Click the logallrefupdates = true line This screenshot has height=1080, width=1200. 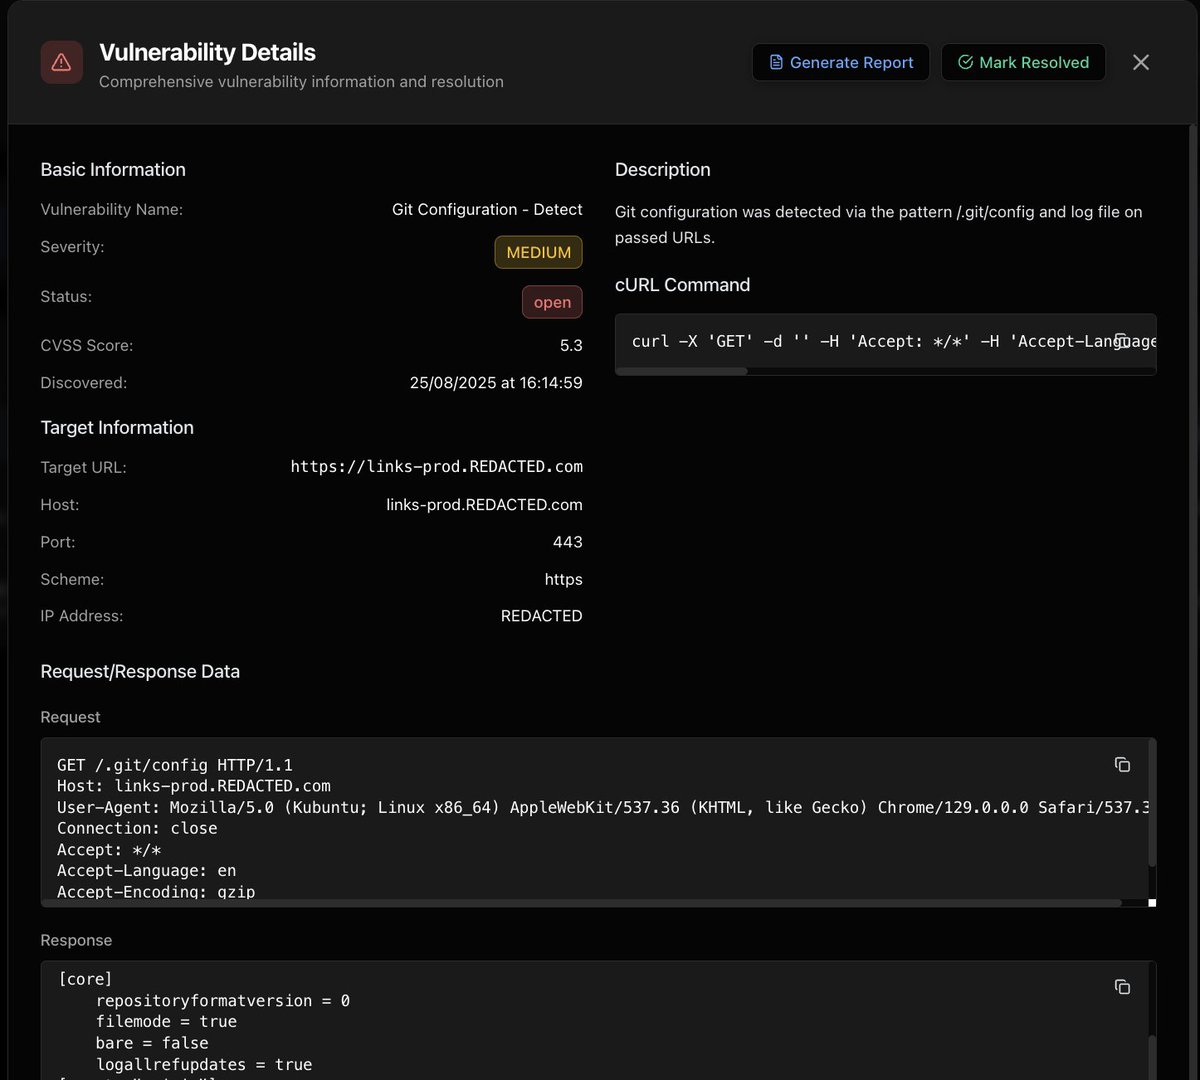click(x=204, y=1065)
